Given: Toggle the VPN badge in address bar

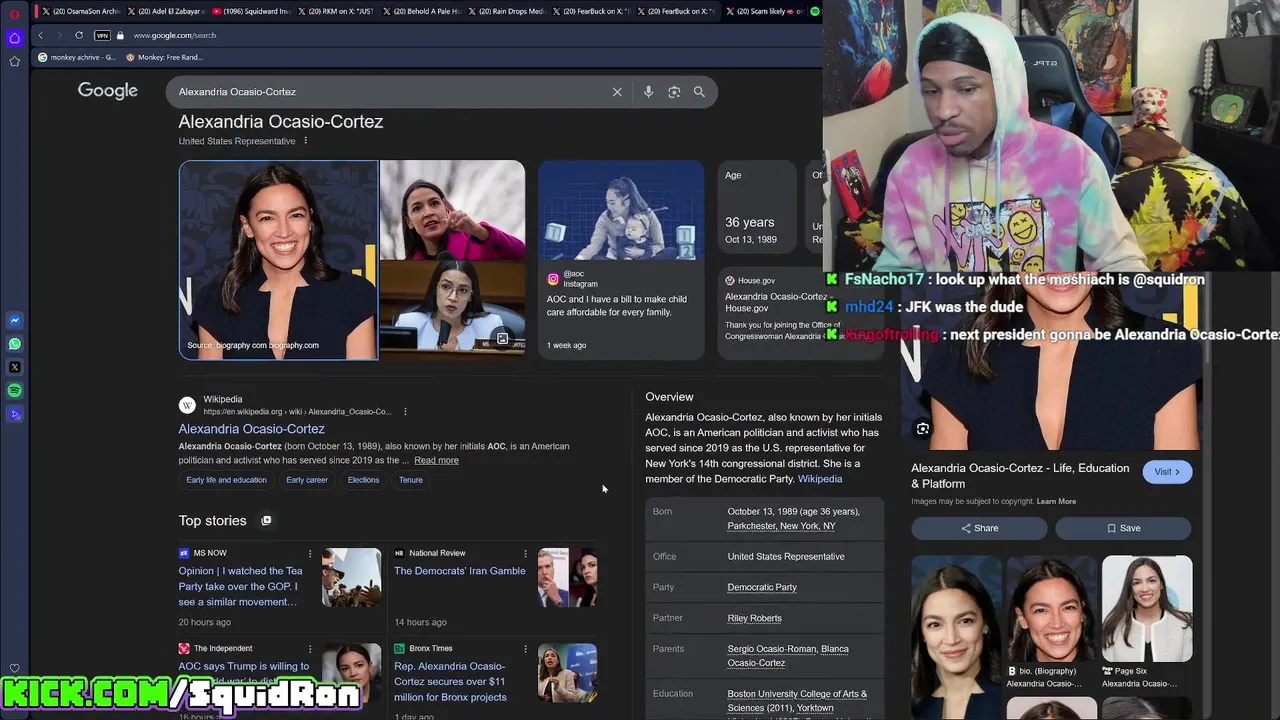Looking at the screenshot, I should pos(102,35).
